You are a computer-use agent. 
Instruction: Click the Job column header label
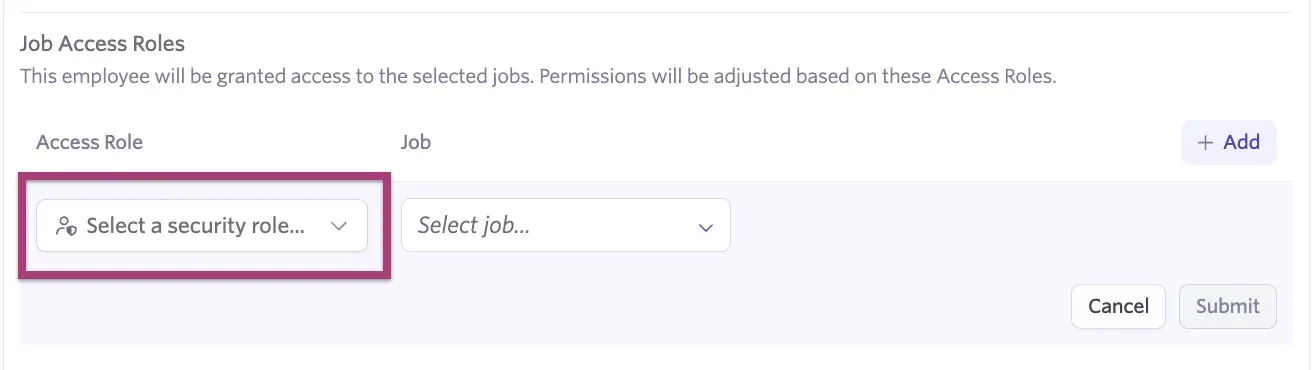tap(416, 142)
